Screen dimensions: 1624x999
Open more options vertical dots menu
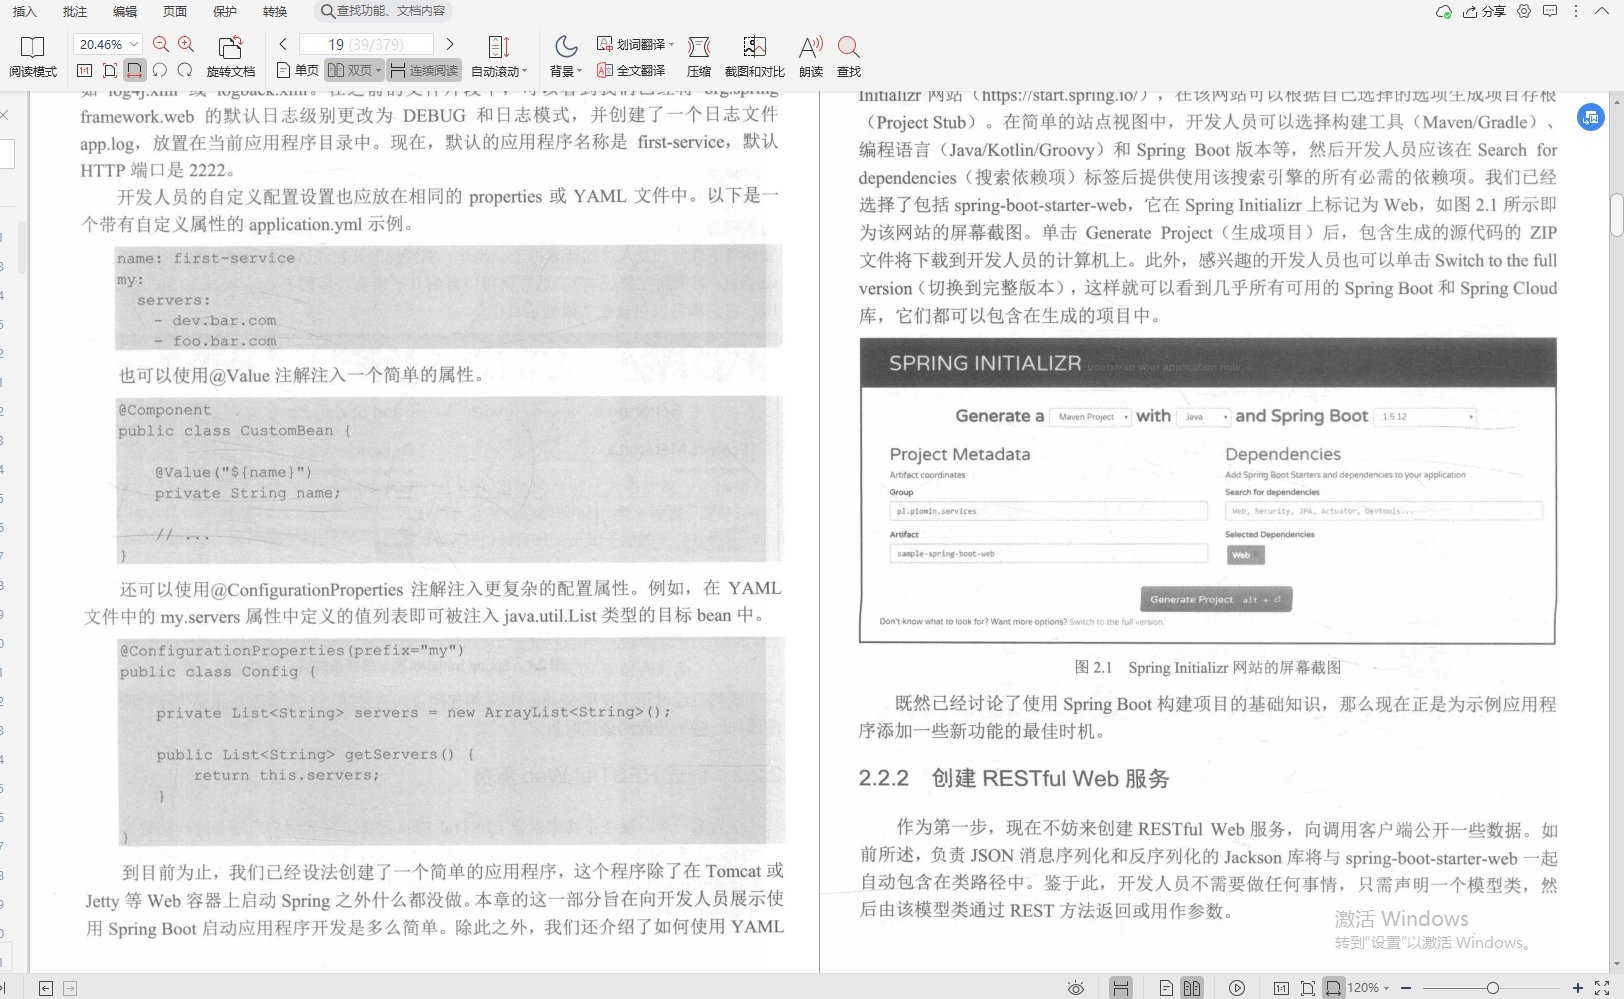click(x=1576, y=11)
